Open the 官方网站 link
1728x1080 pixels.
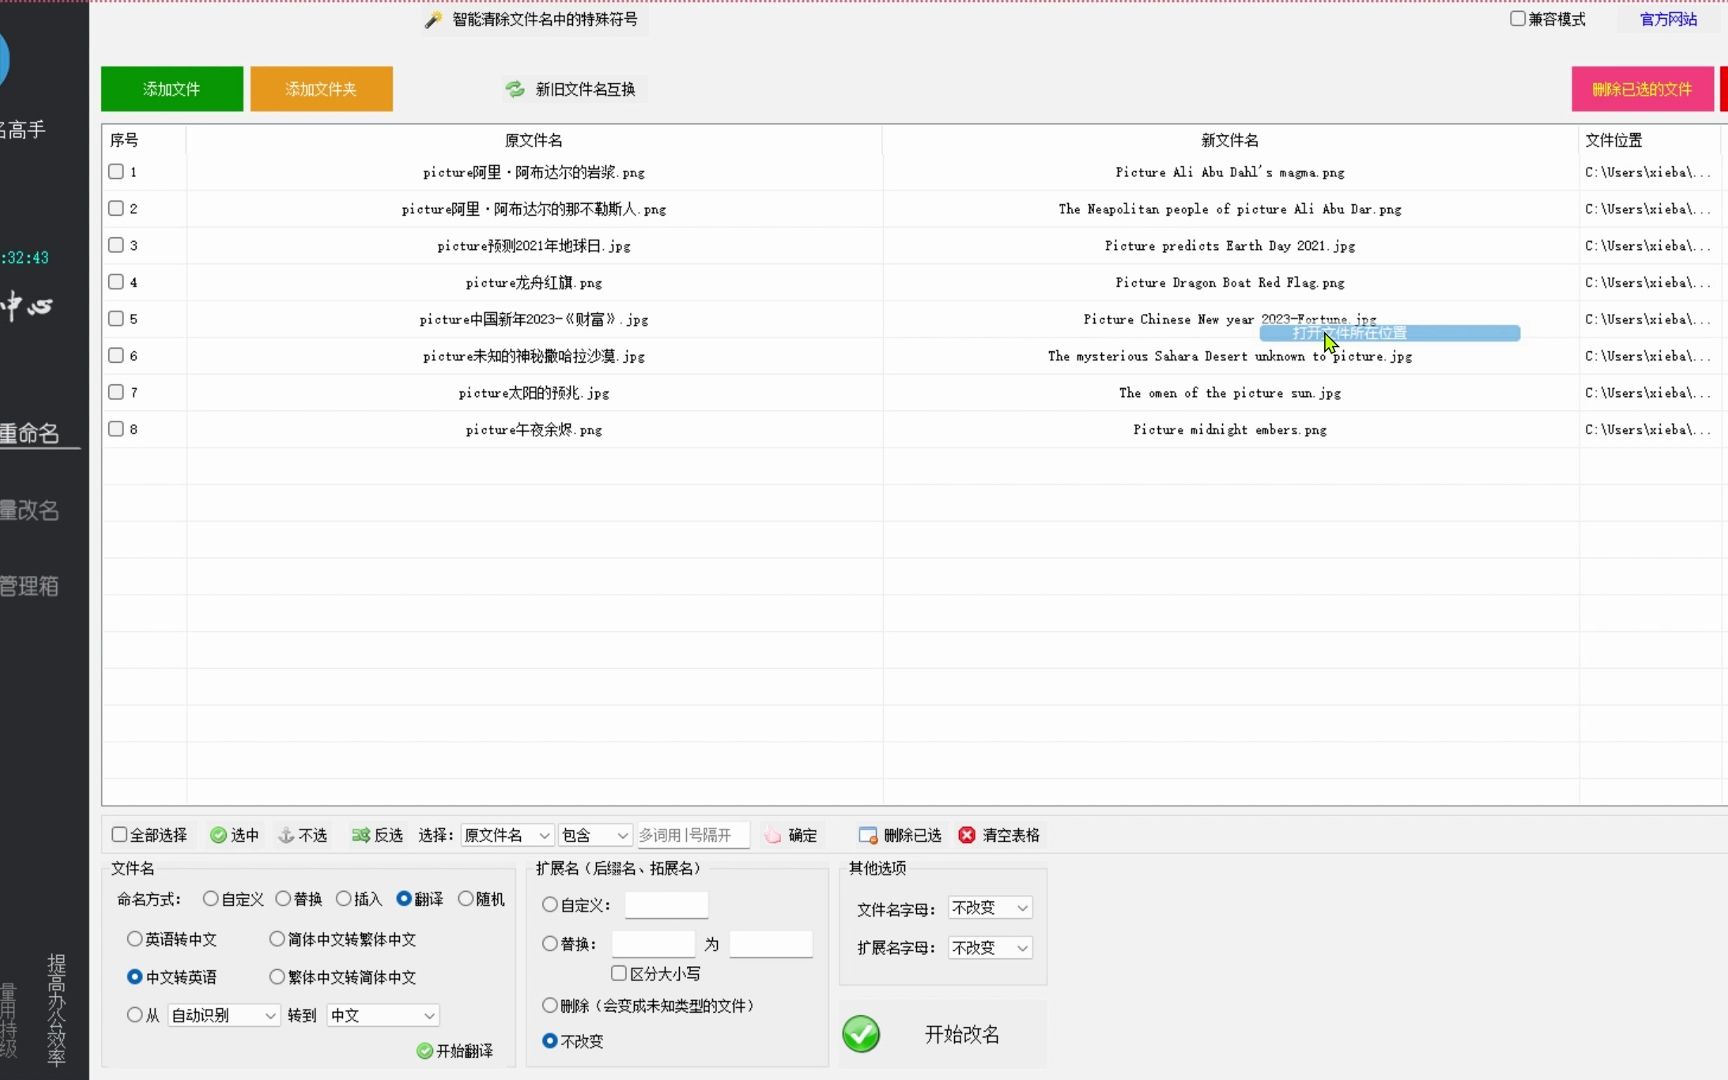(1668, 19)
